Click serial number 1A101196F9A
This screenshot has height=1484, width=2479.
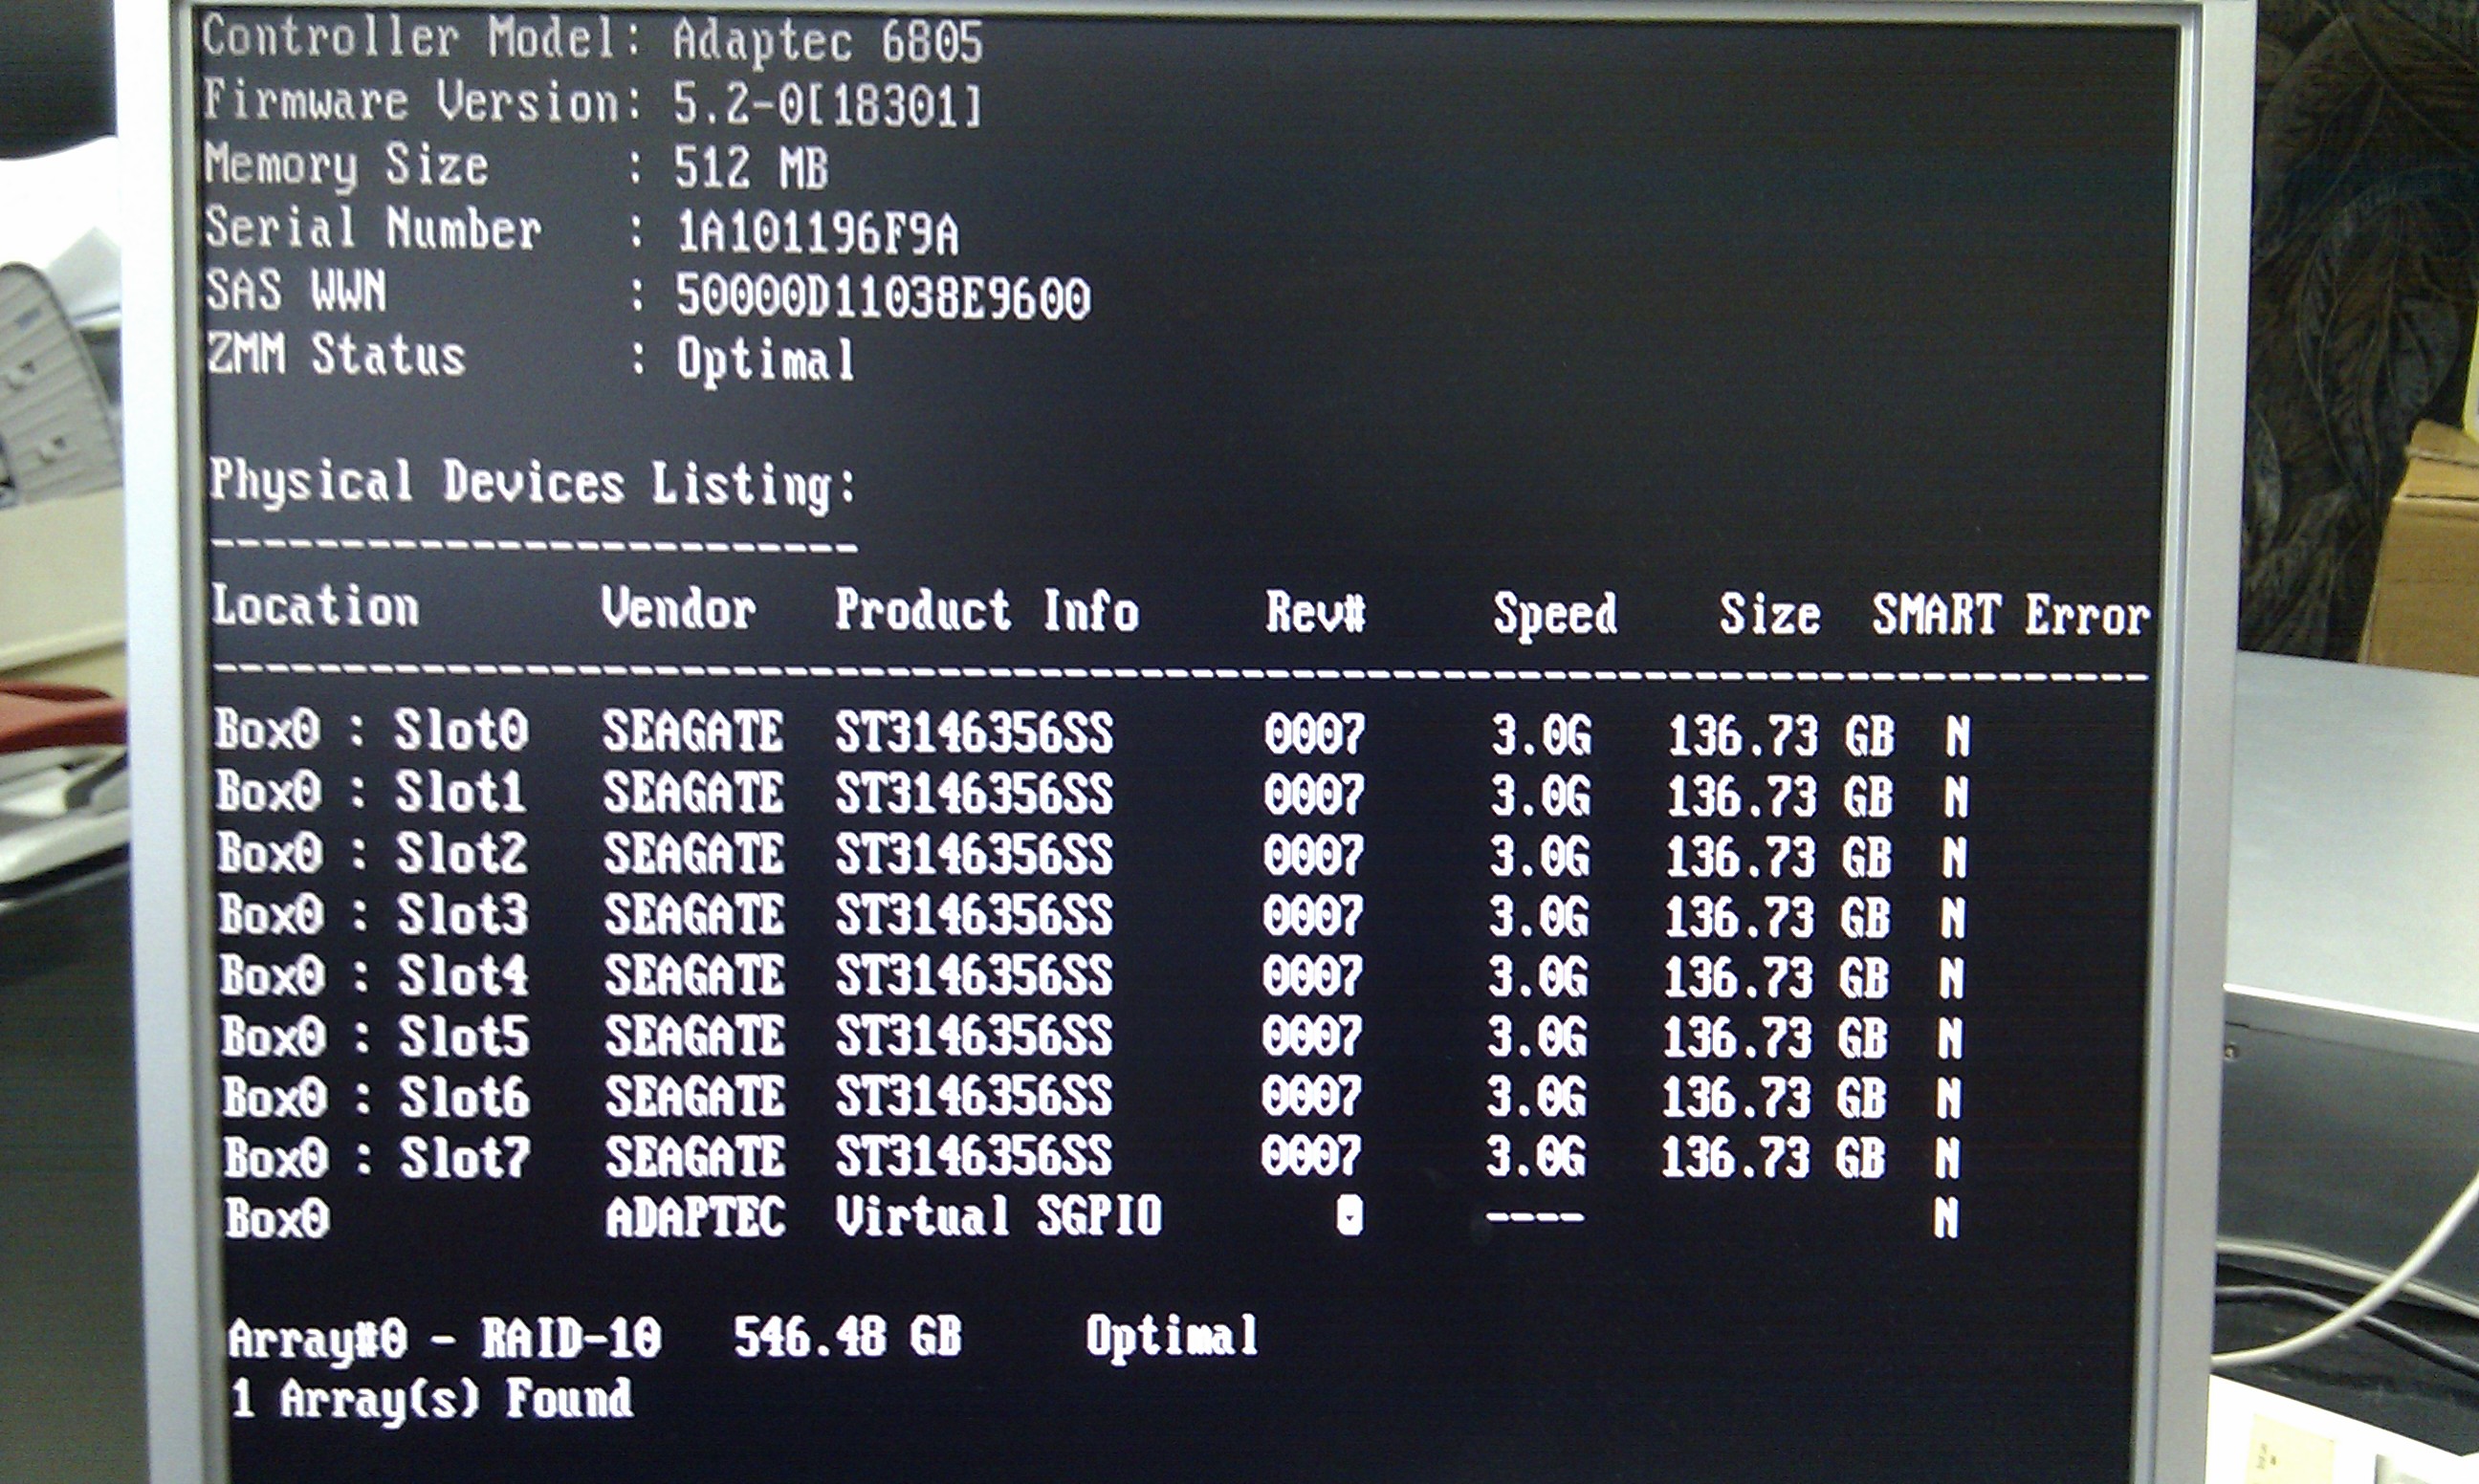817,234
